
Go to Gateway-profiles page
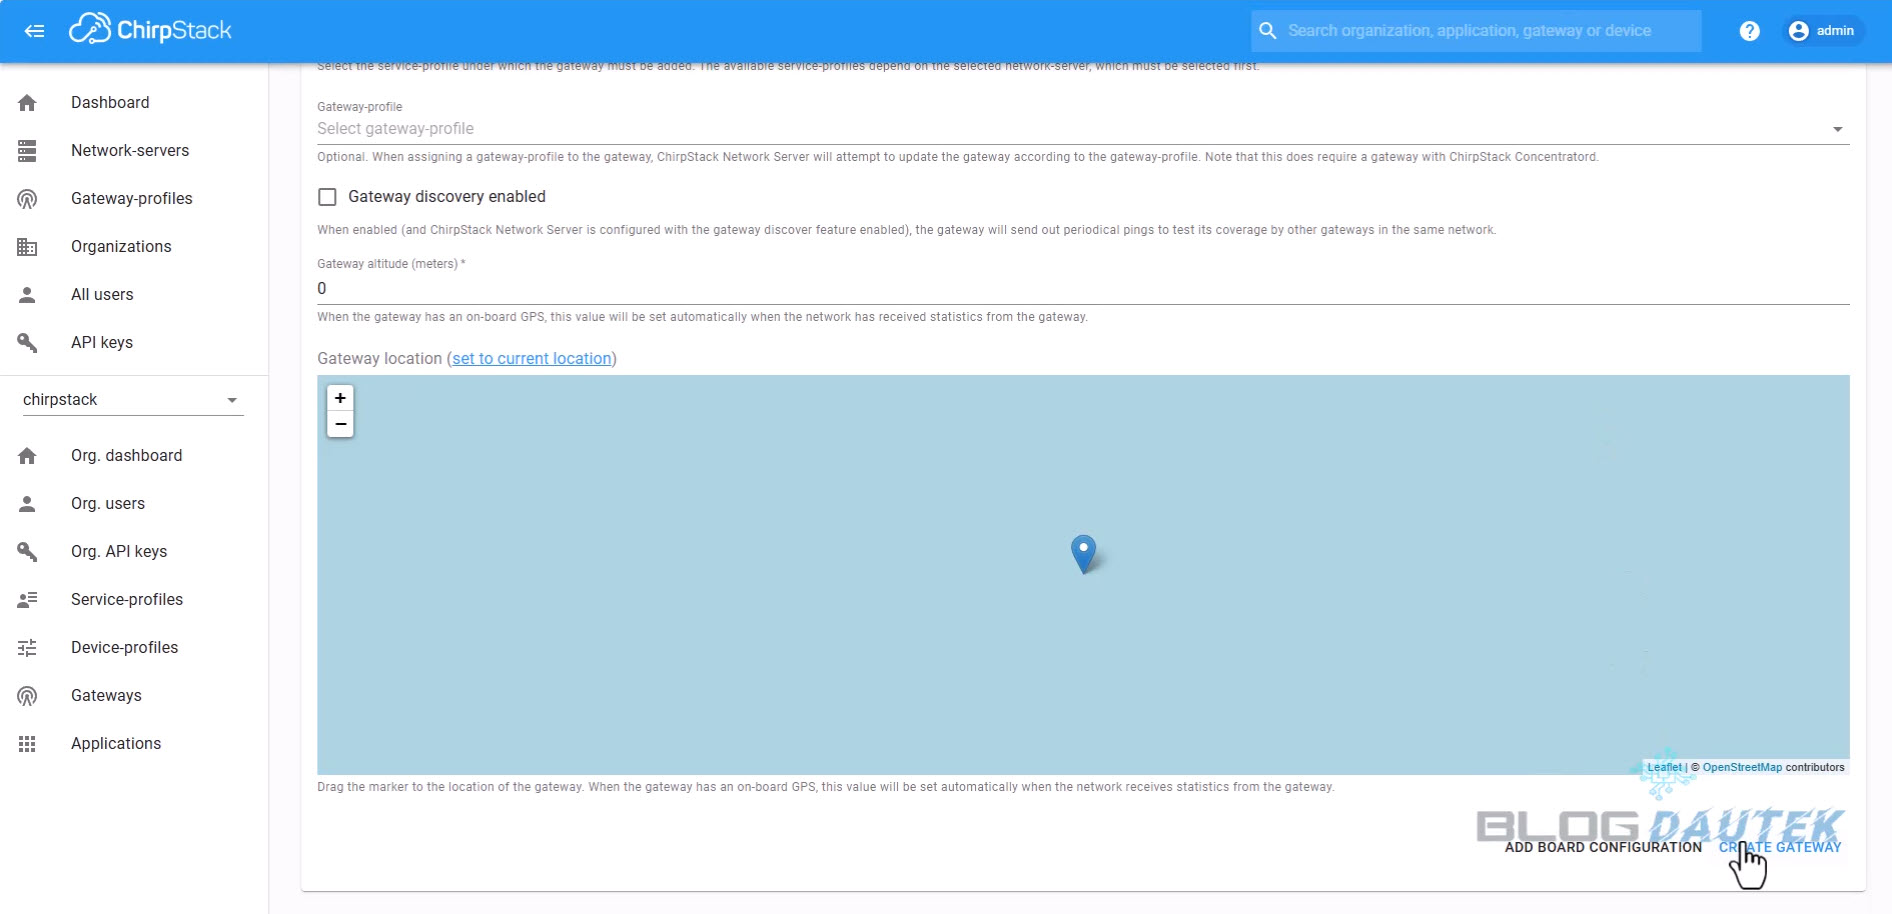tap(131, 199)
